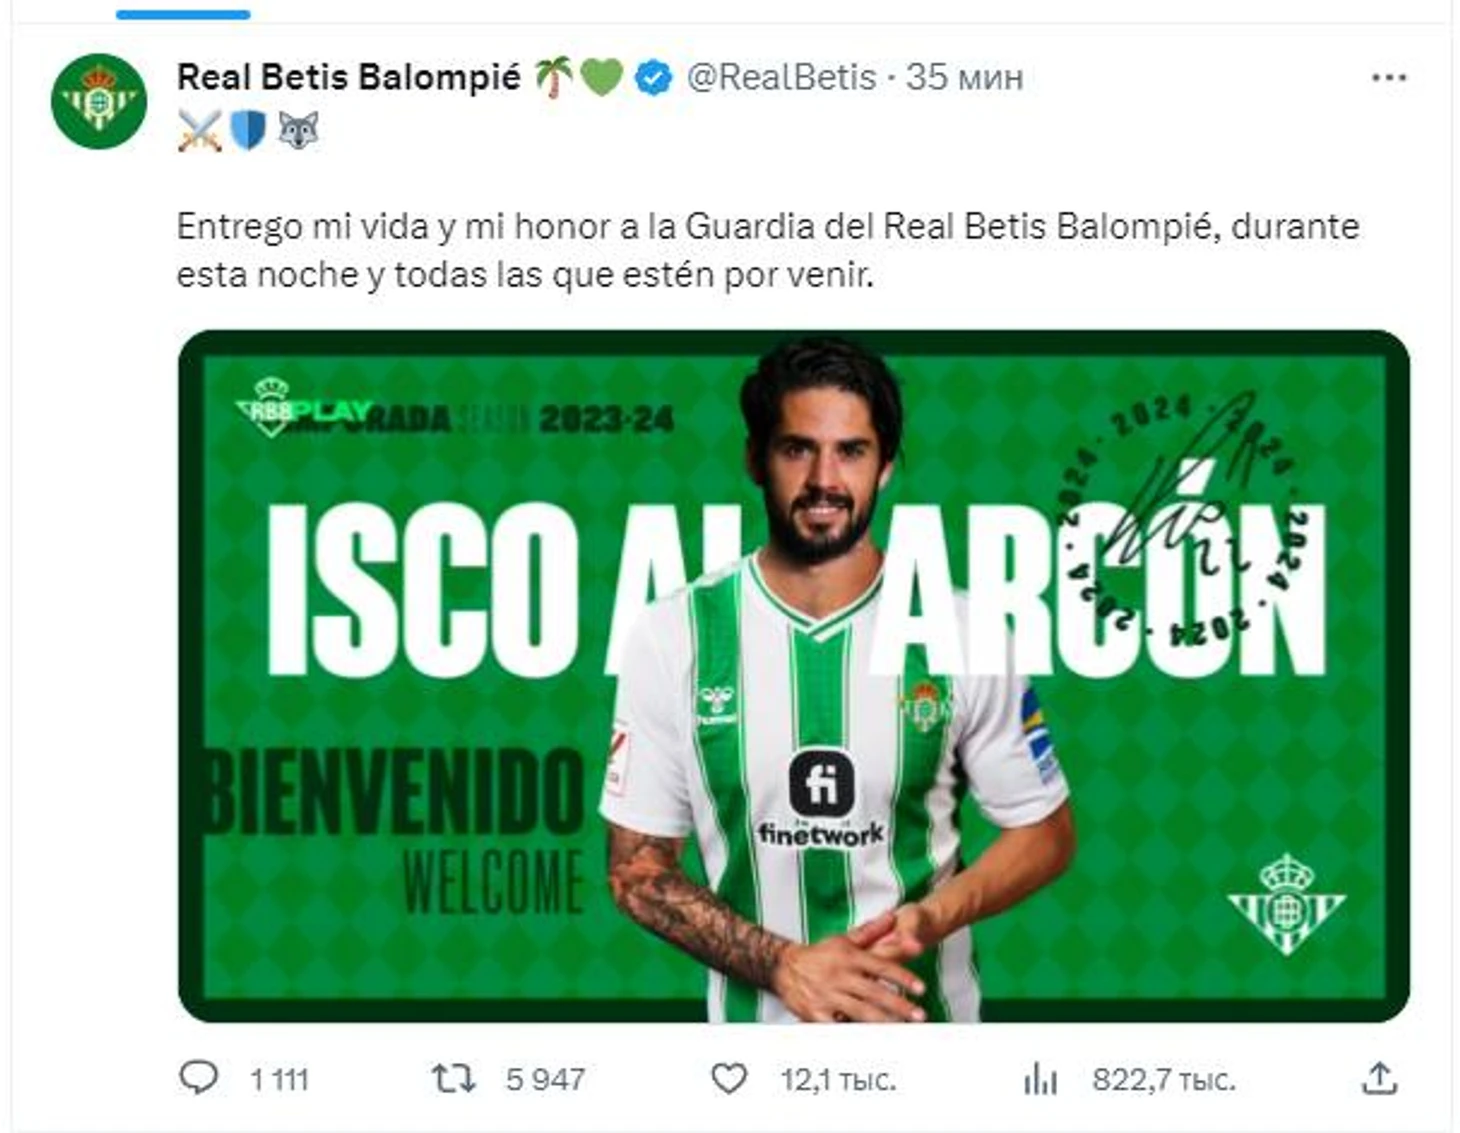This screenshot has width=1460, height=1133.
Task: Open the @RealBetis handle link
Action: [x=781, y=77]
